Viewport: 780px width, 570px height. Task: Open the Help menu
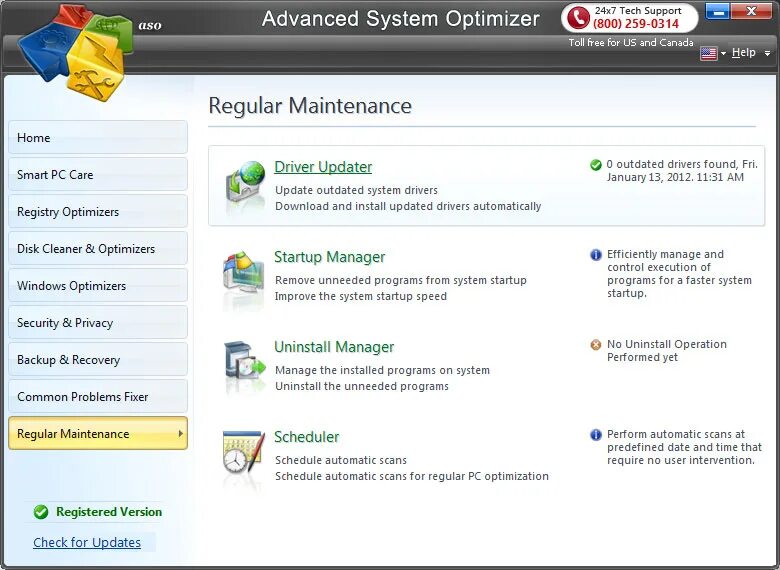[x=743, y=52]
